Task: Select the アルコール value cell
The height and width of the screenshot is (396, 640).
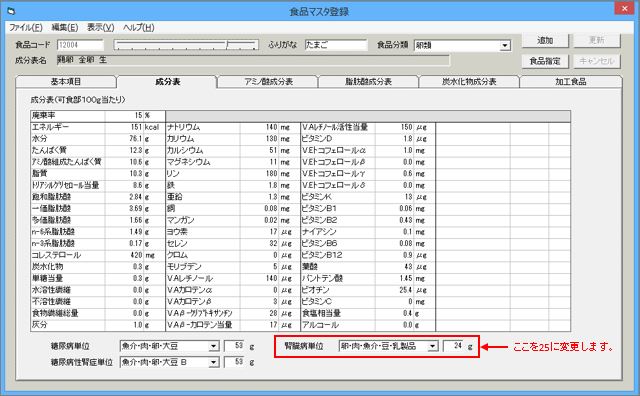Action: (394, 325)
